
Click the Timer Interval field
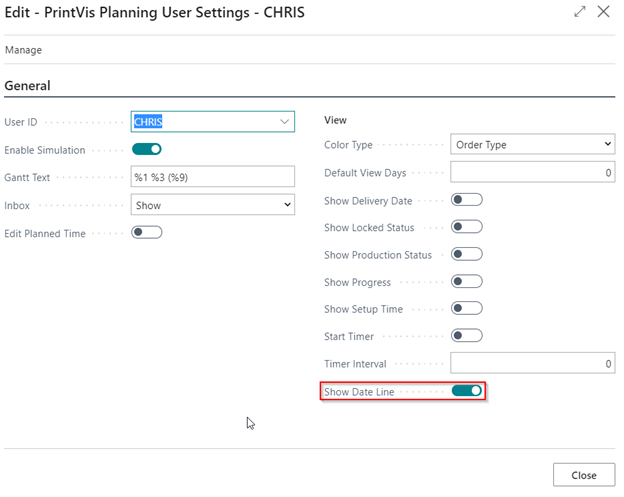532,363
